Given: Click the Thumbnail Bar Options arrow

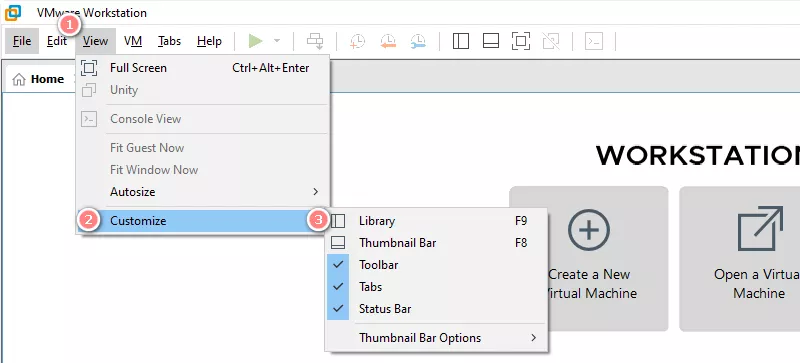Looking at the screenshot, I should point(534,337).
